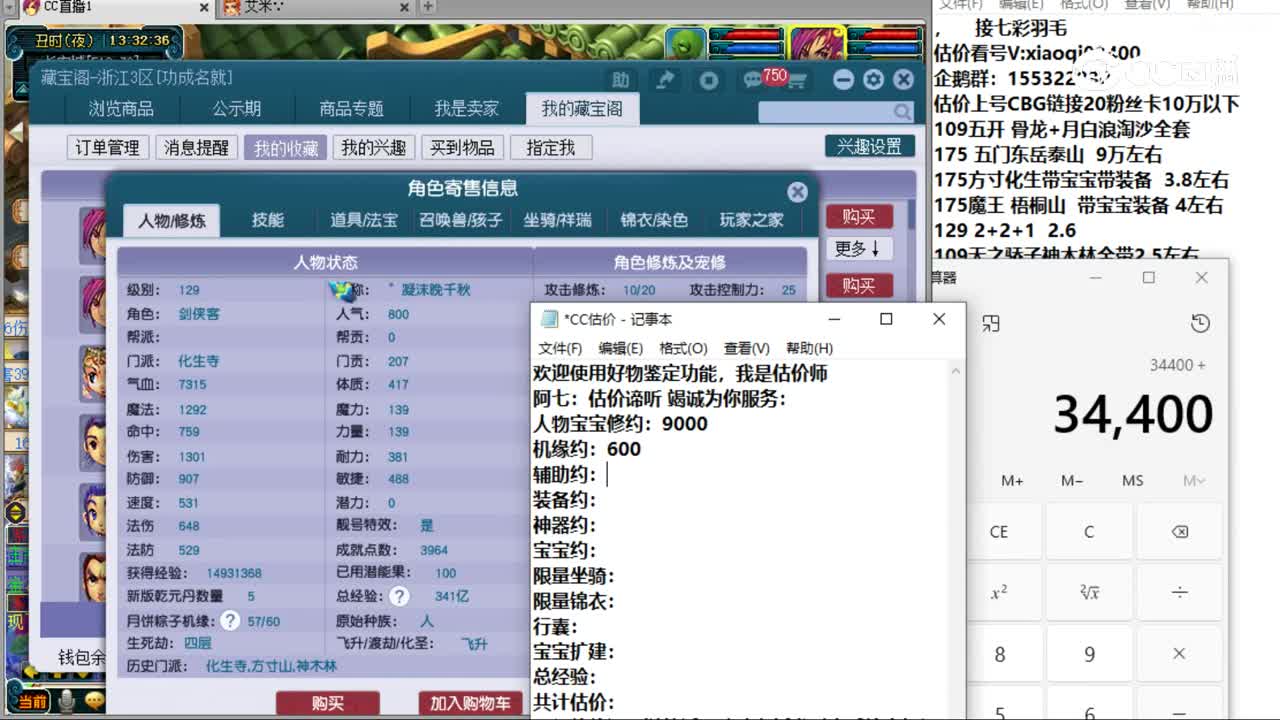This screenshot has height=720, width=1280.
Task: Click the help icon next to 总经验
Action: tap(399, 597)
